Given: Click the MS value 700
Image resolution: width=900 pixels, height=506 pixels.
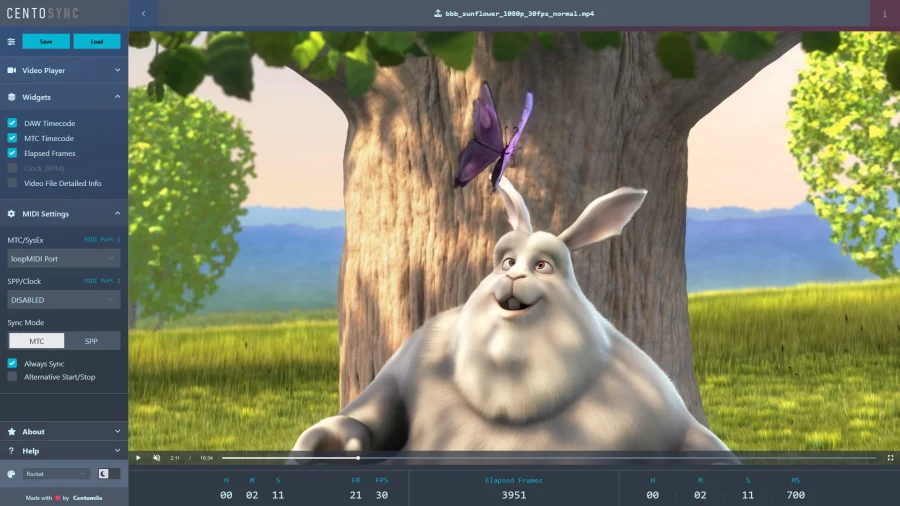Looking at the screenshot, I should [796, 495].
